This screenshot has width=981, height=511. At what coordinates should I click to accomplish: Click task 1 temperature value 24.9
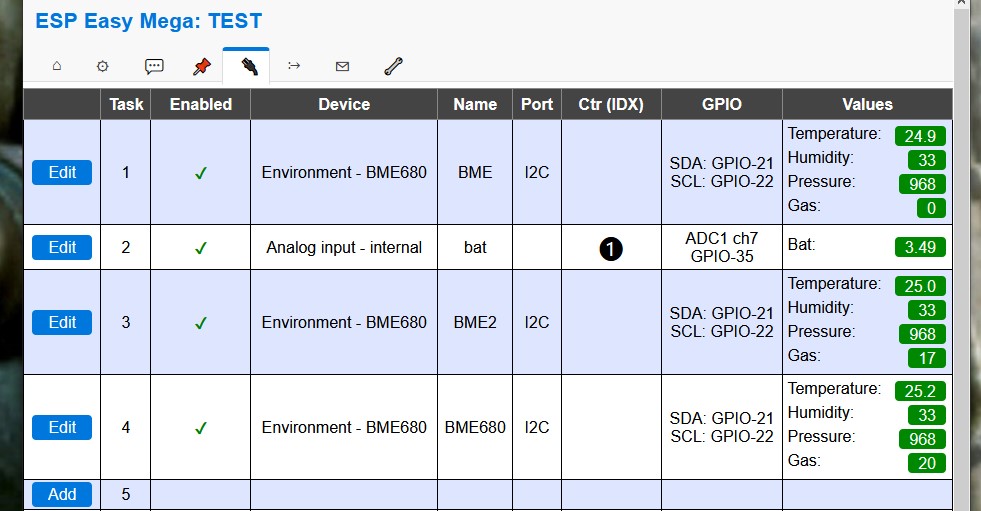[920, 136]
